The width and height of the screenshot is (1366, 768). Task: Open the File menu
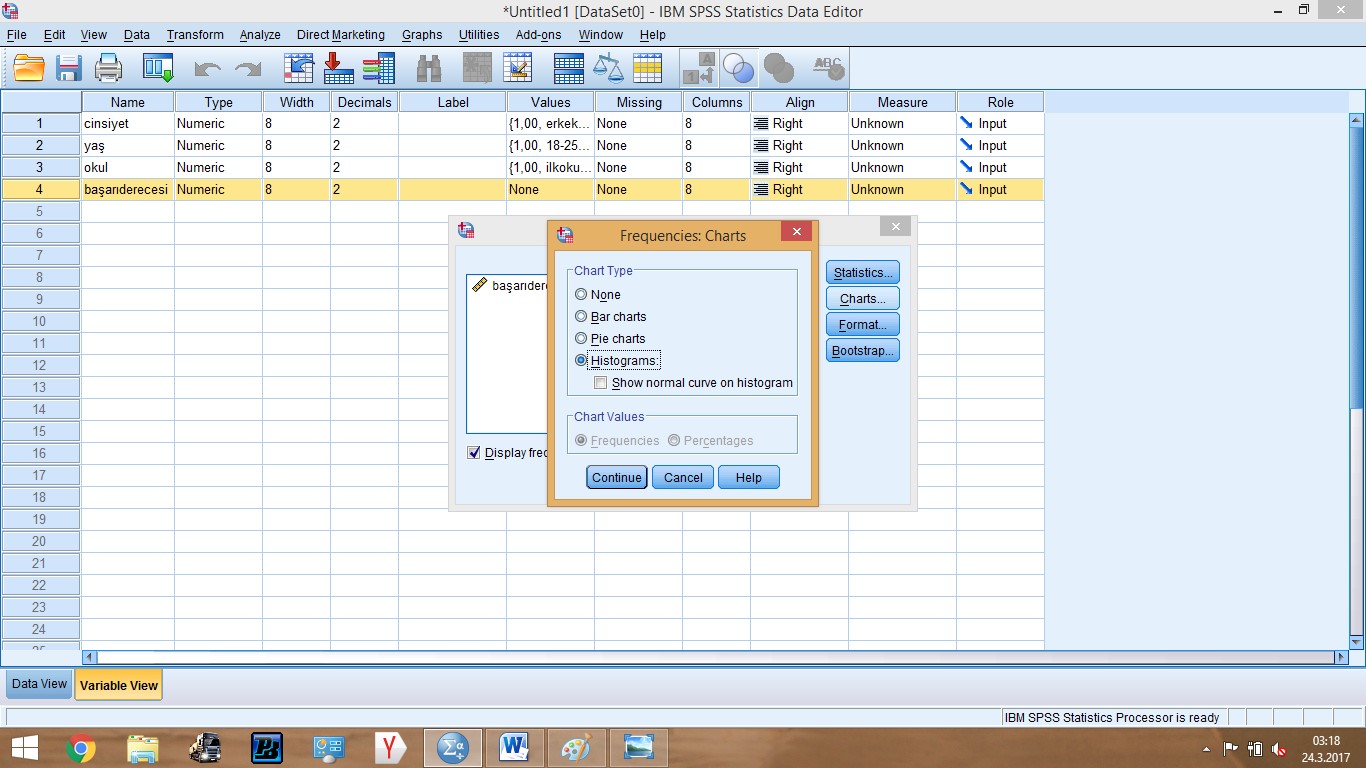(16, 34)
